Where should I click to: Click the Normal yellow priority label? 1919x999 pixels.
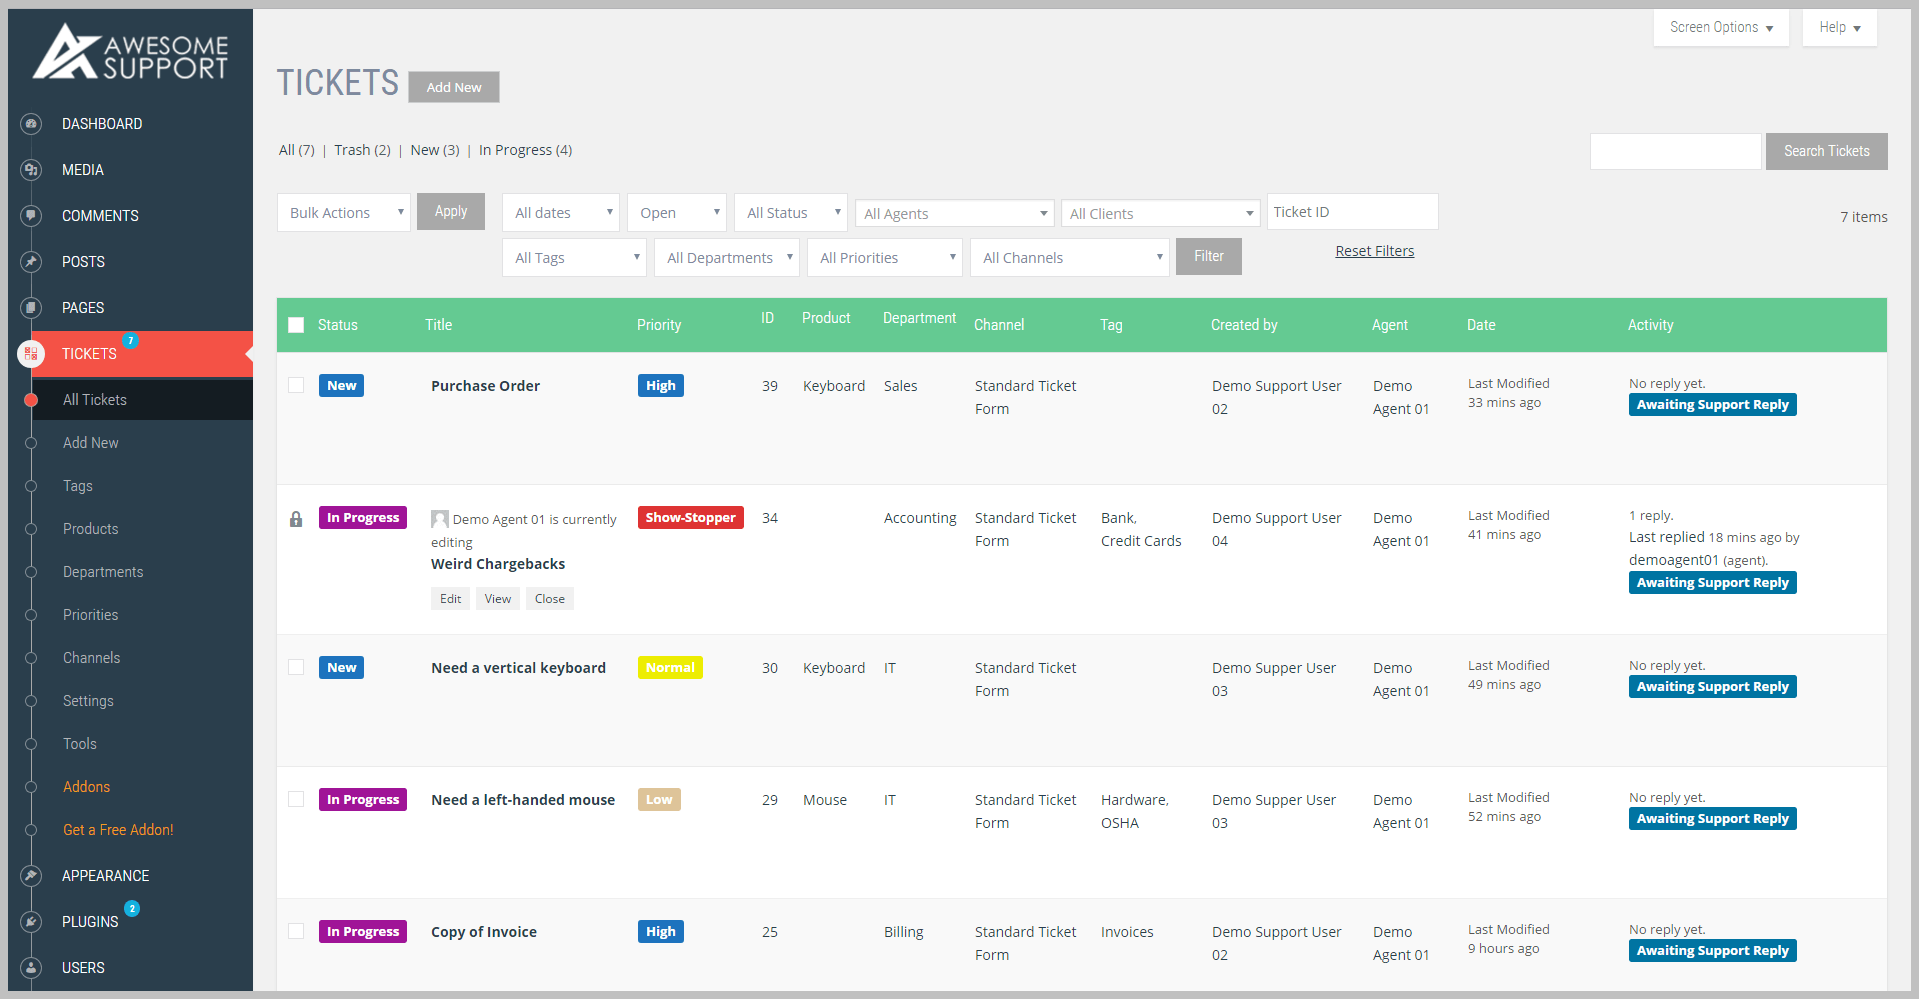coord(670,668)
